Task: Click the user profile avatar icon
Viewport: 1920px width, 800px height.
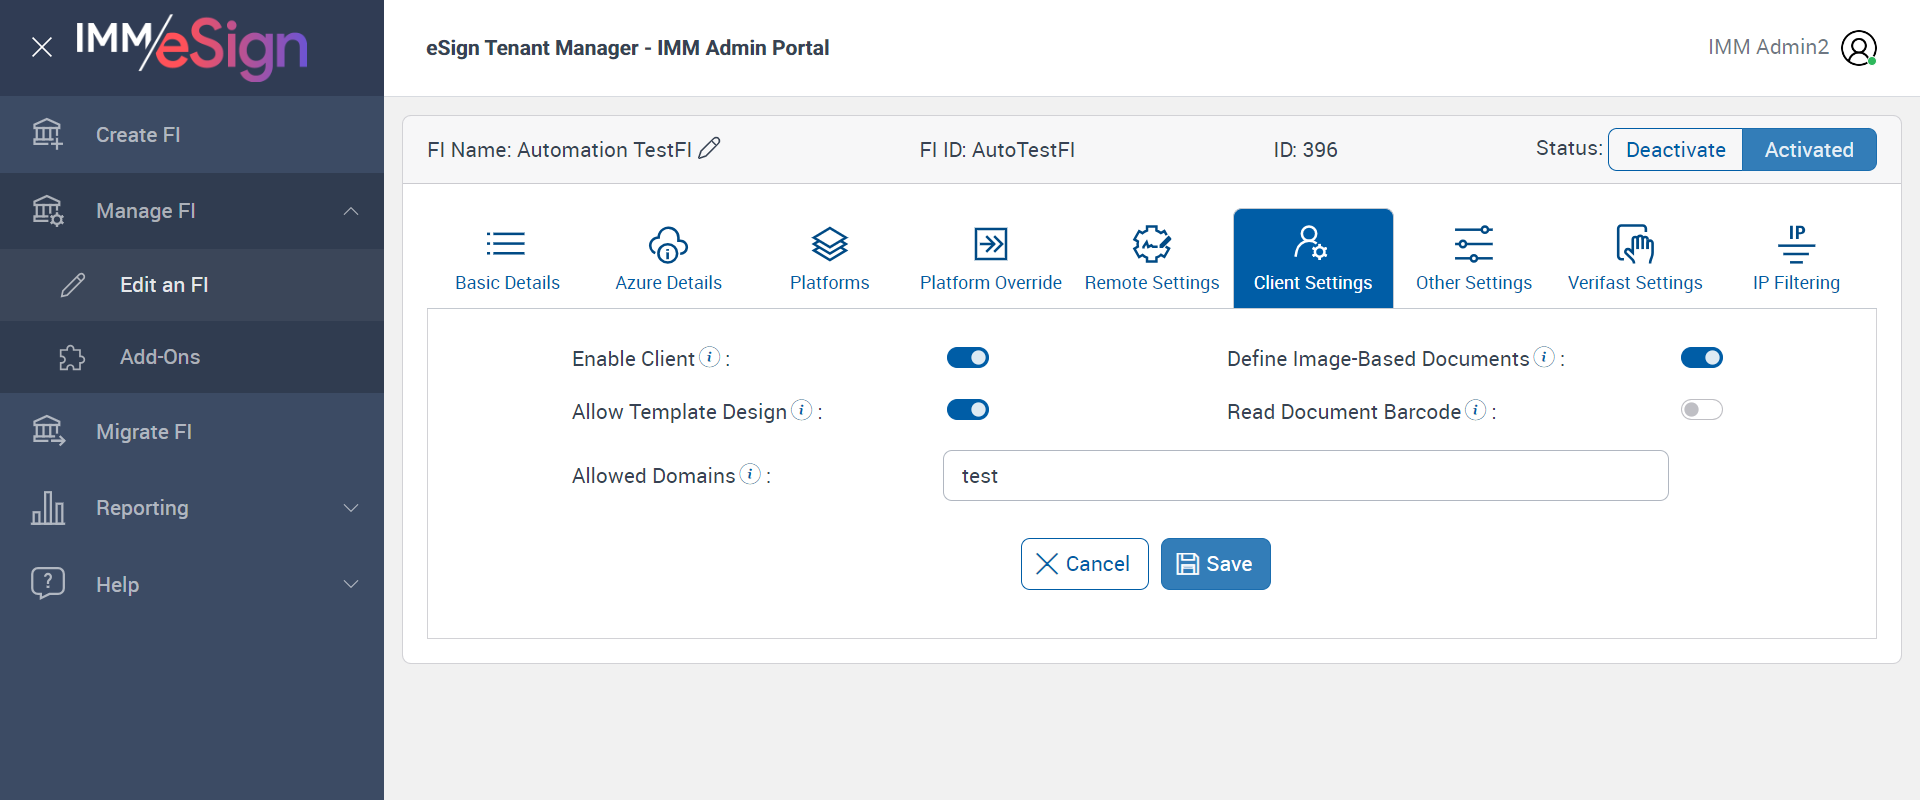Action: [x=1858, y=48]
